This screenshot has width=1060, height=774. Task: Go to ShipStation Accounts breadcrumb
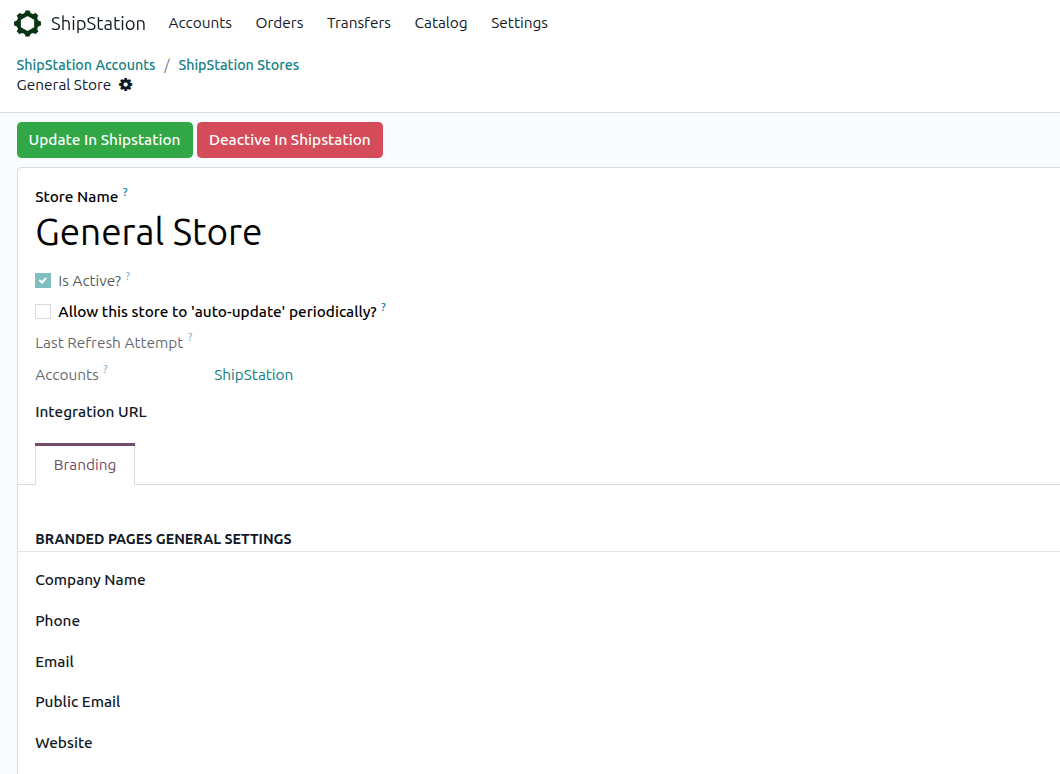(86, 65)
